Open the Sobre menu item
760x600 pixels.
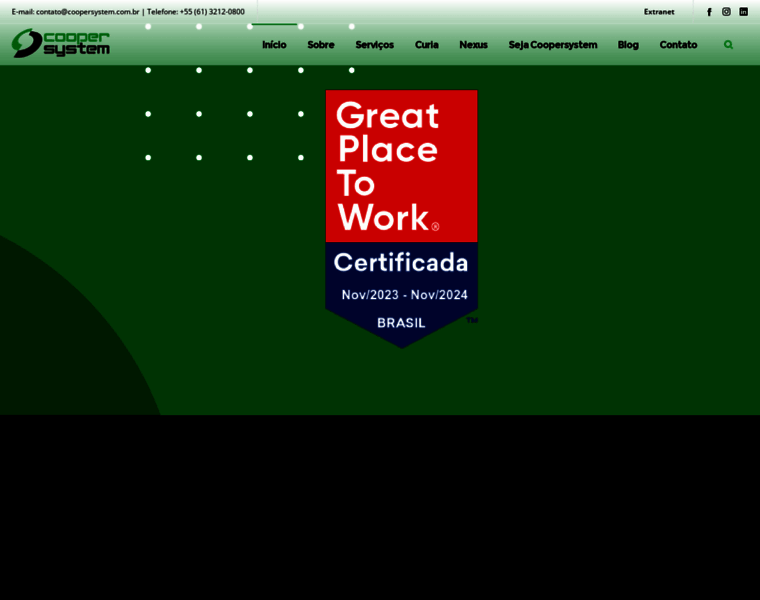(x=321, y=45)
